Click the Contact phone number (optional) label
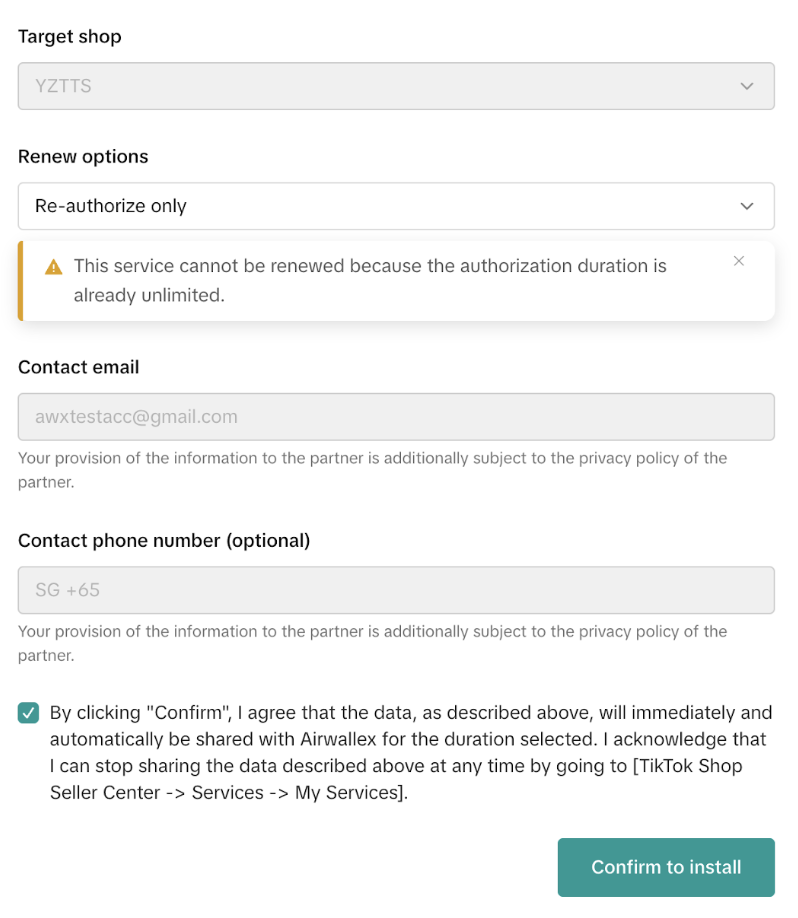Viewport: 798px width, 918px height. point(164,540)
